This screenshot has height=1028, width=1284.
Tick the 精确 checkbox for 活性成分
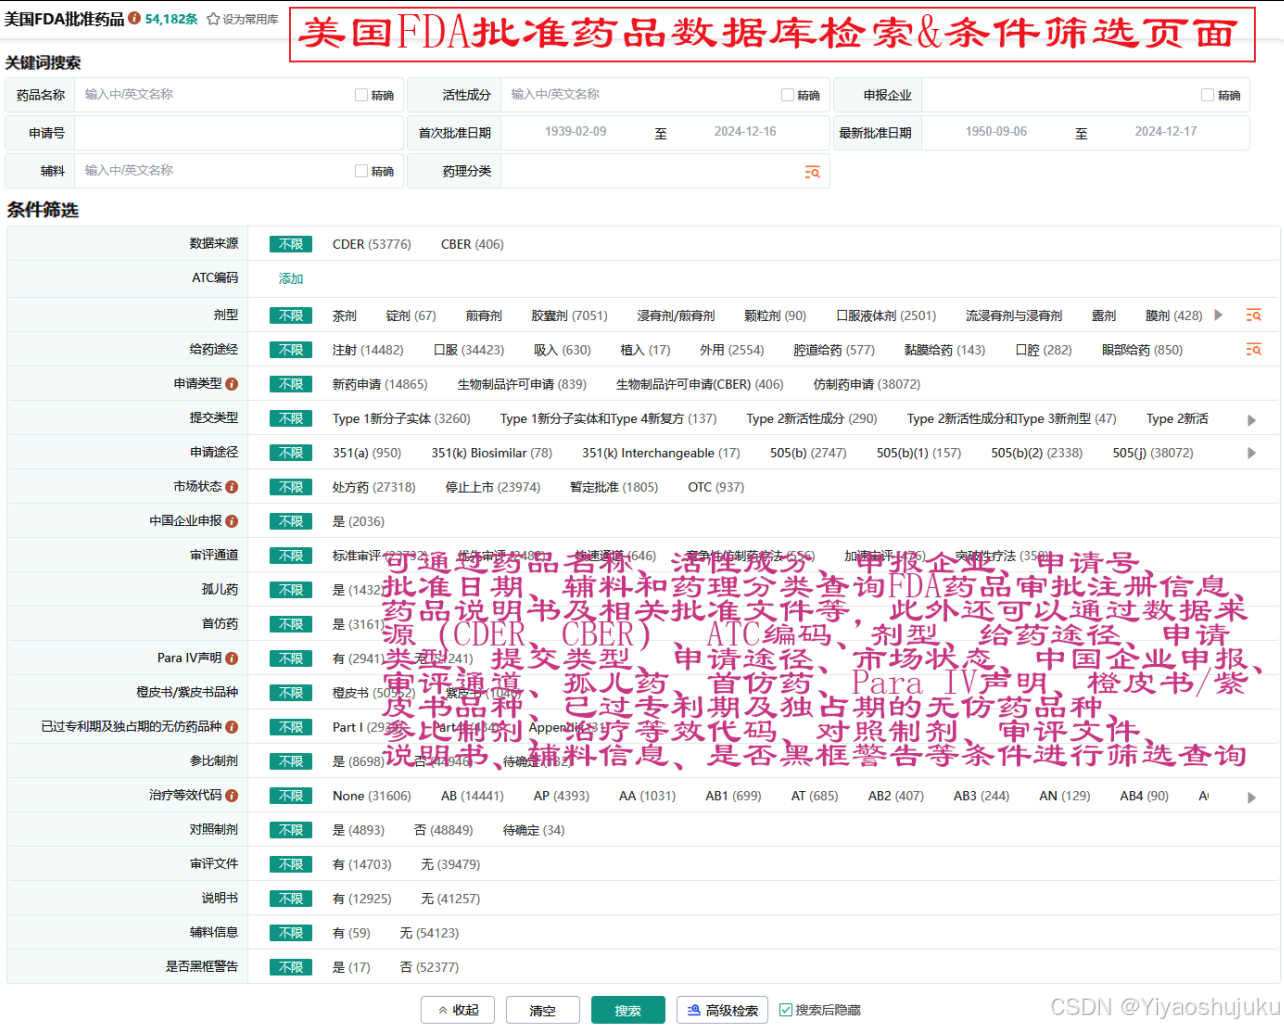787,95
